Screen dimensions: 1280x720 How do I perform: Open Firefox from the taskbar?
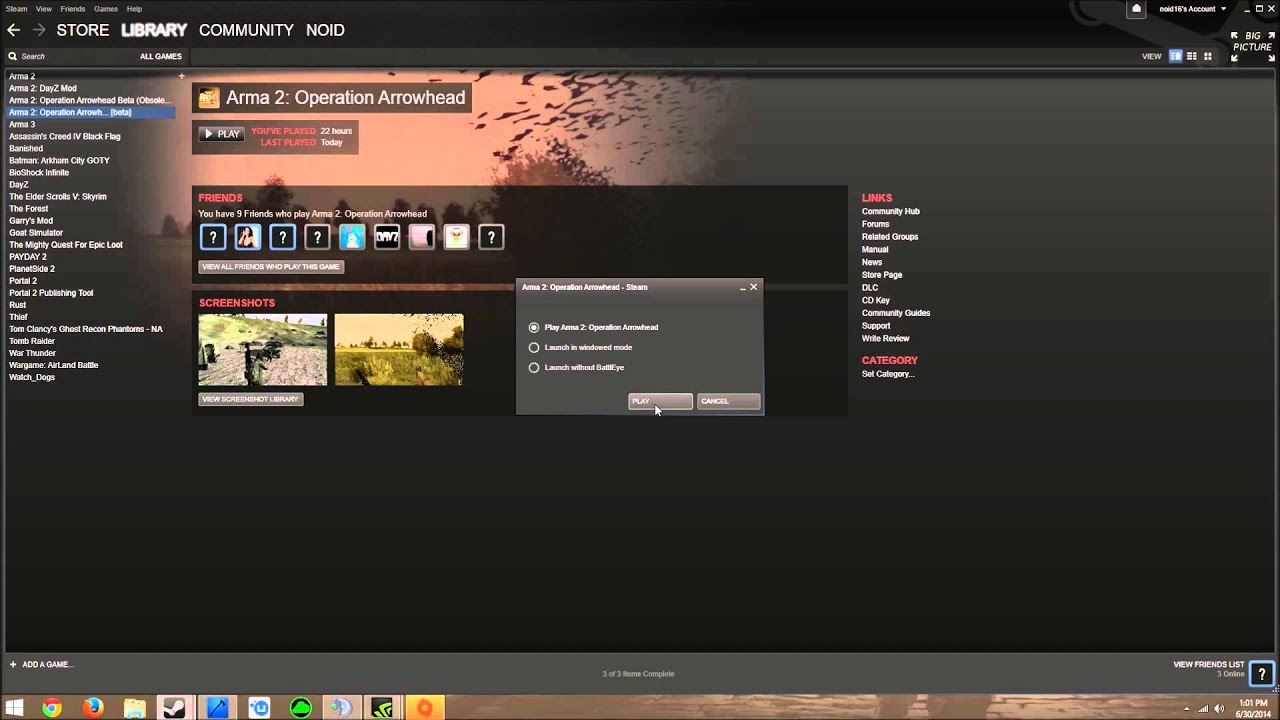(x=93, y=708)
